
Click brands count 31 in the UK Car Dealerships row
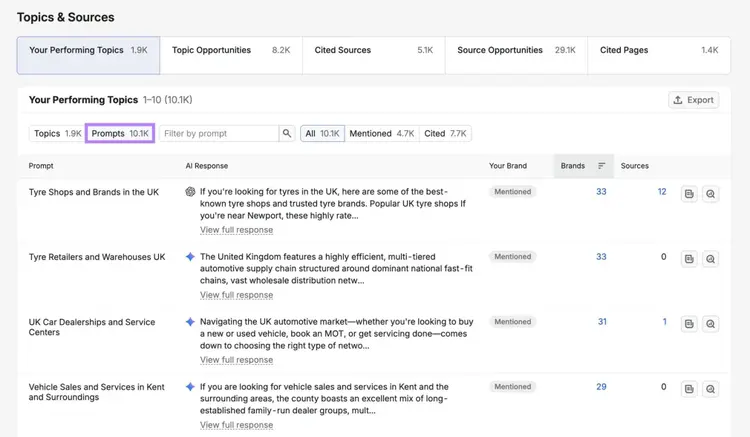pyautogui.click(x=602, y=322)
